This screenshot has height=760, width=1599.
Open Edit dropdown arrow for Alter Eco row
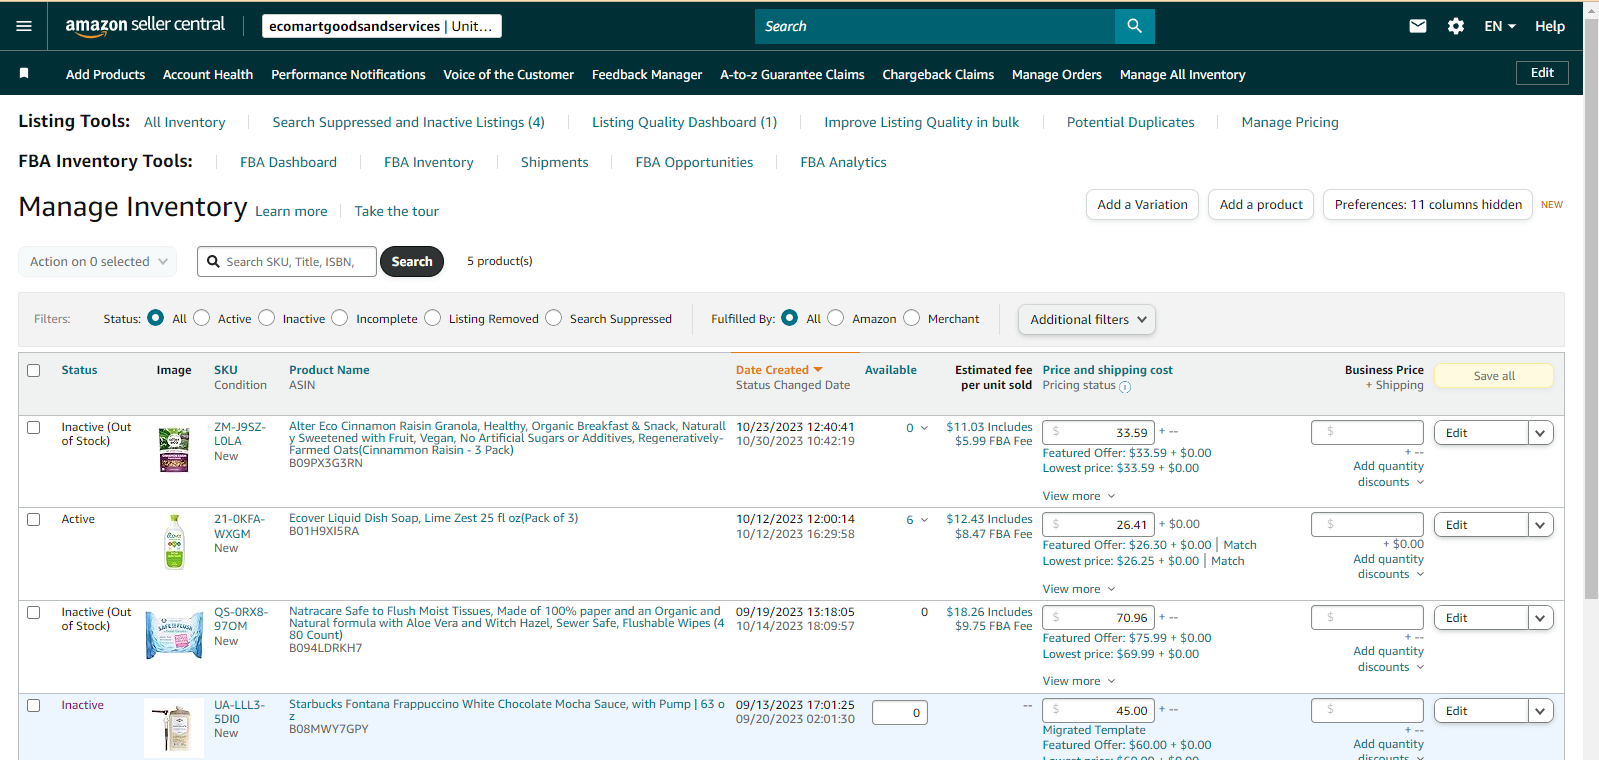coord(1541,433)
